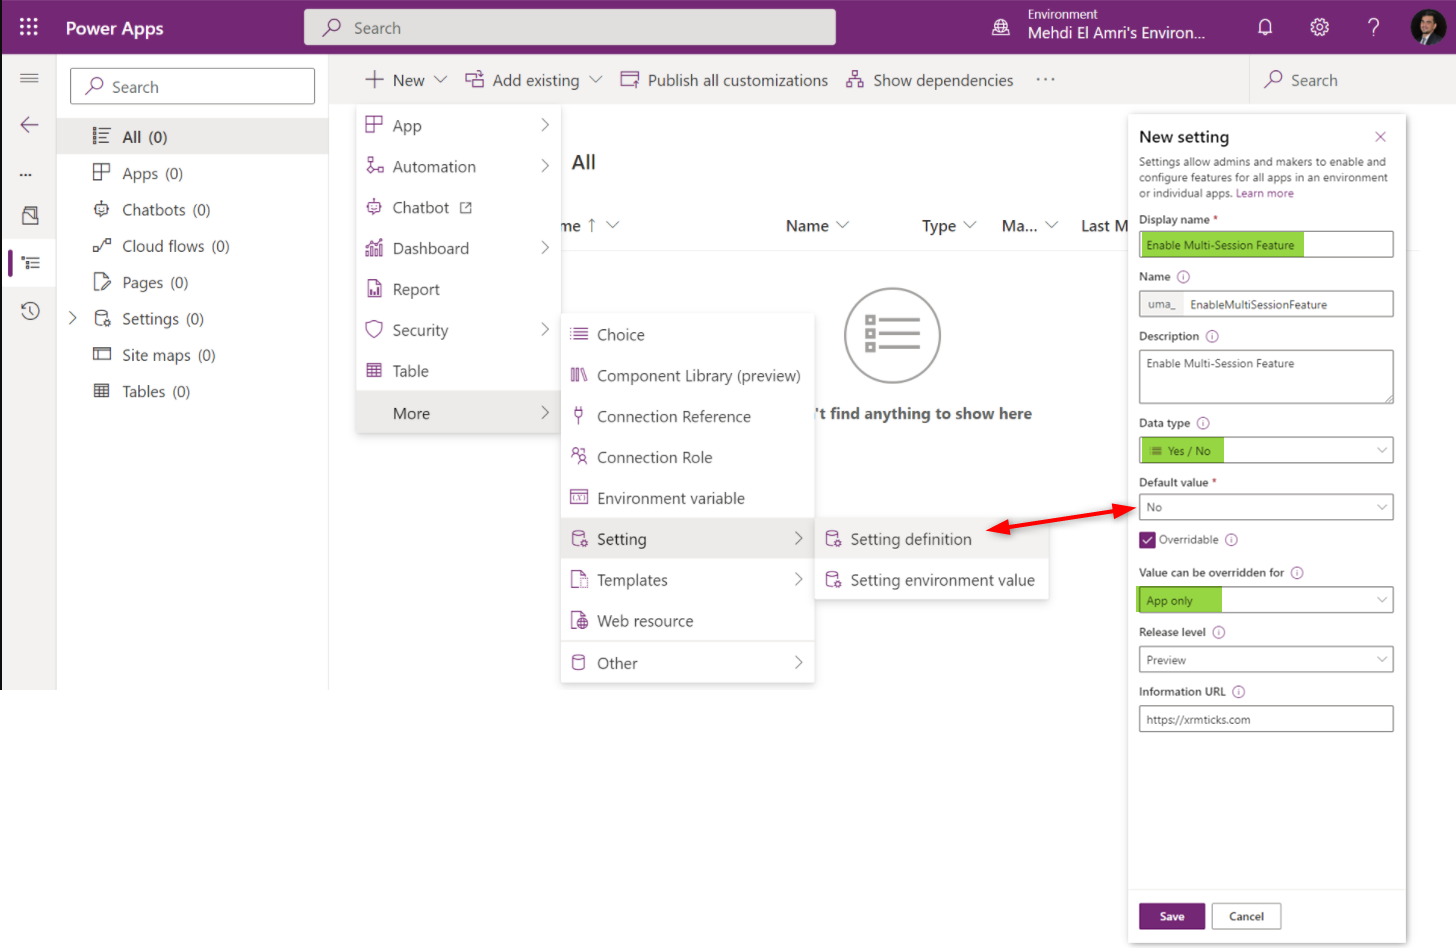
Task: Open the Power Apps app launcher waffle
Action: (x=29, y=27)
